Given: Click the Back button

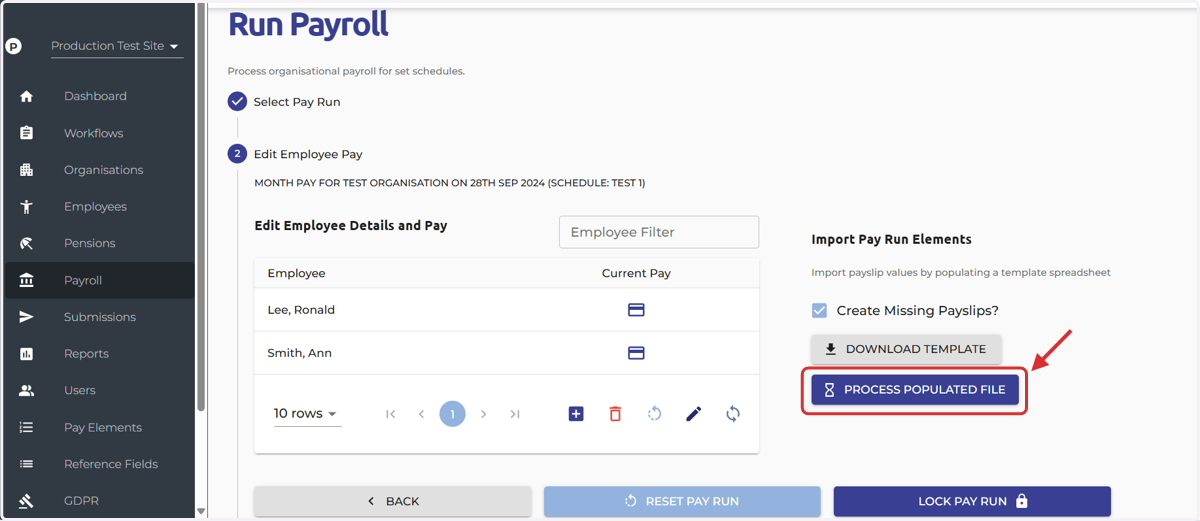Looking at the screenshot, I should pos(392,502).
